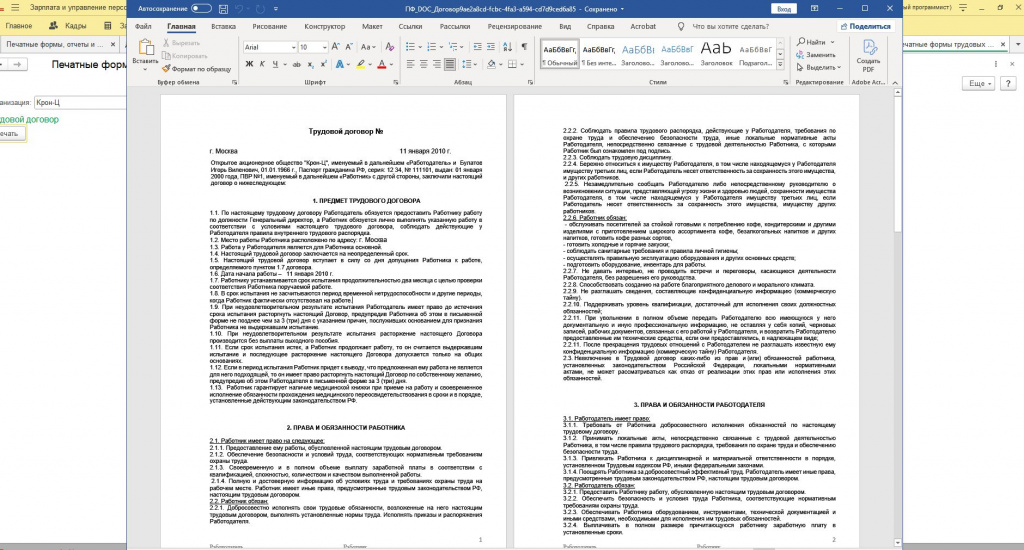
Task: Click the Word vertical scrollbar
Action: [x=898, y=317]
